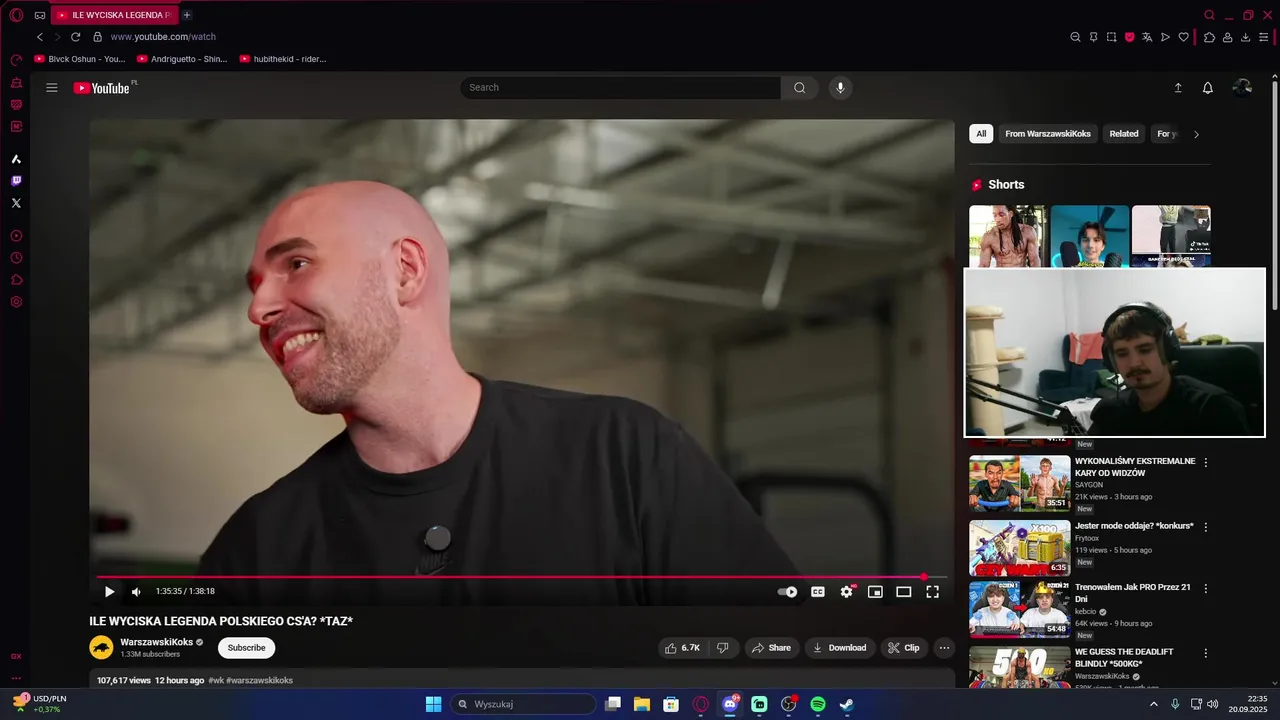Play the paused YouTube video
This screenshot has width=1280, height=720.
point(109,592)
